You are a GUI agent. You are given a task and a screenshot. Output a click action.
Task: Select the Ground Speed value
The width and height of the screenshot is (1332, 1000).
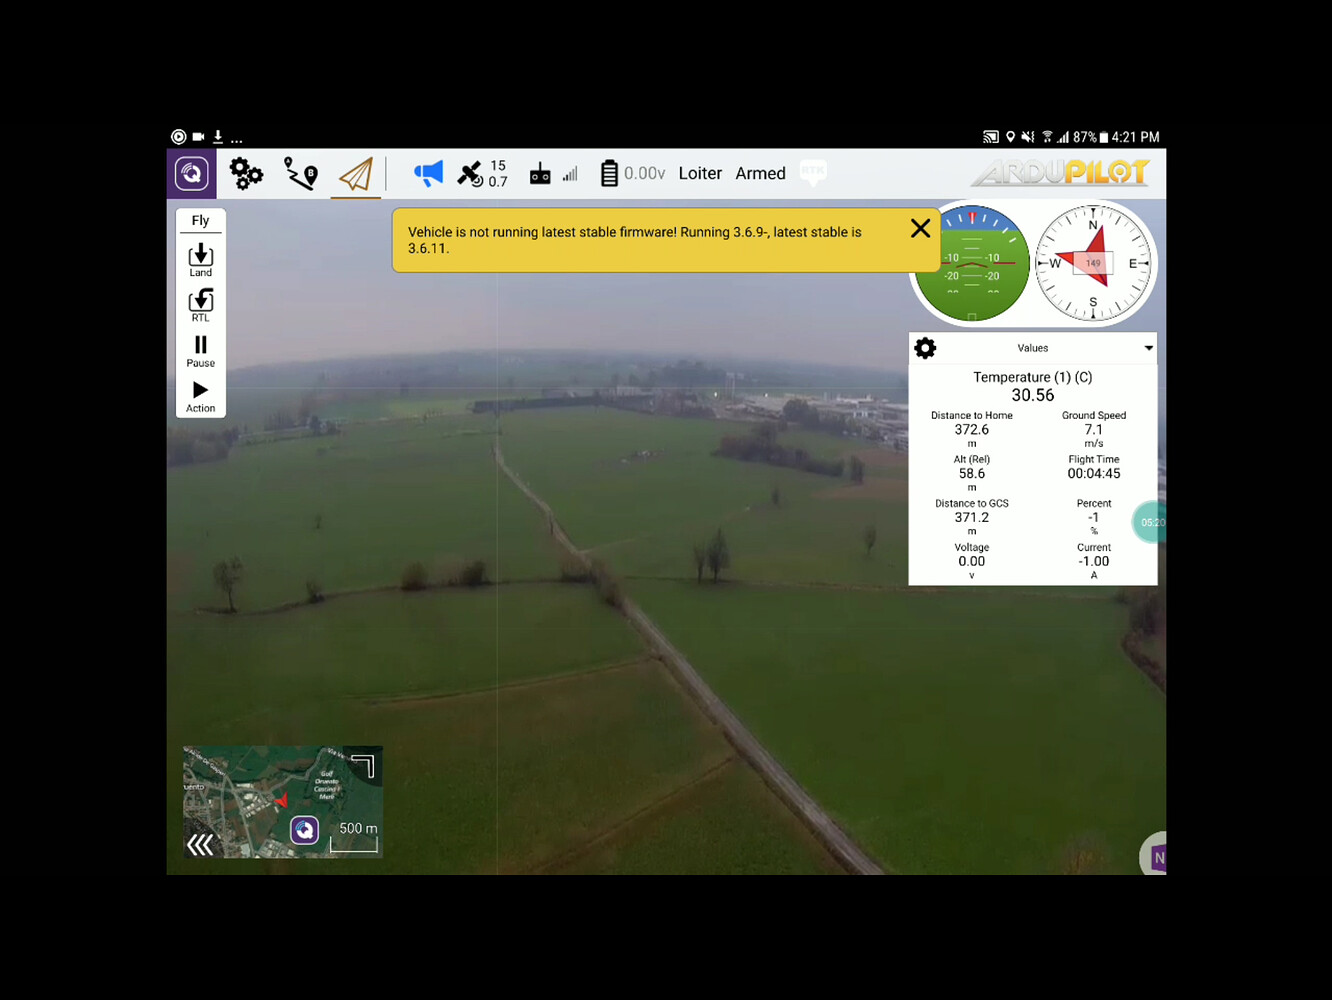1094,429
